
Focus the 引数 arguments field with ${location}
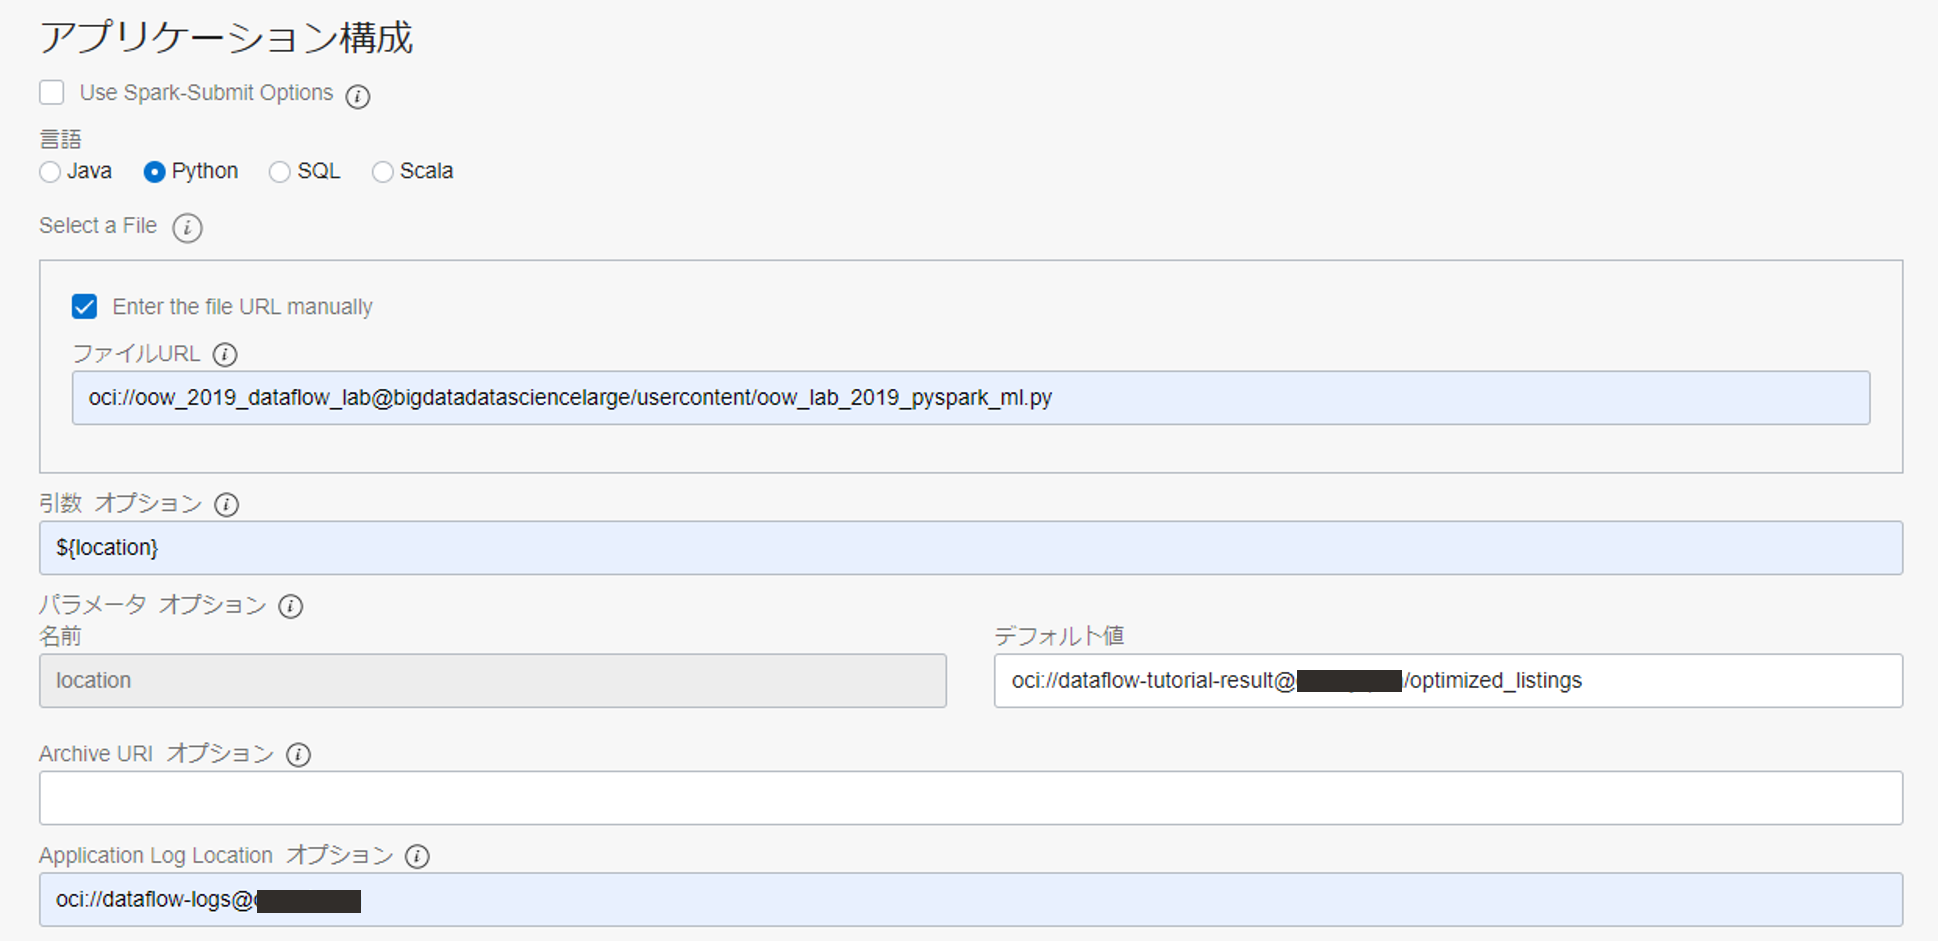click(x=970, y=548)
